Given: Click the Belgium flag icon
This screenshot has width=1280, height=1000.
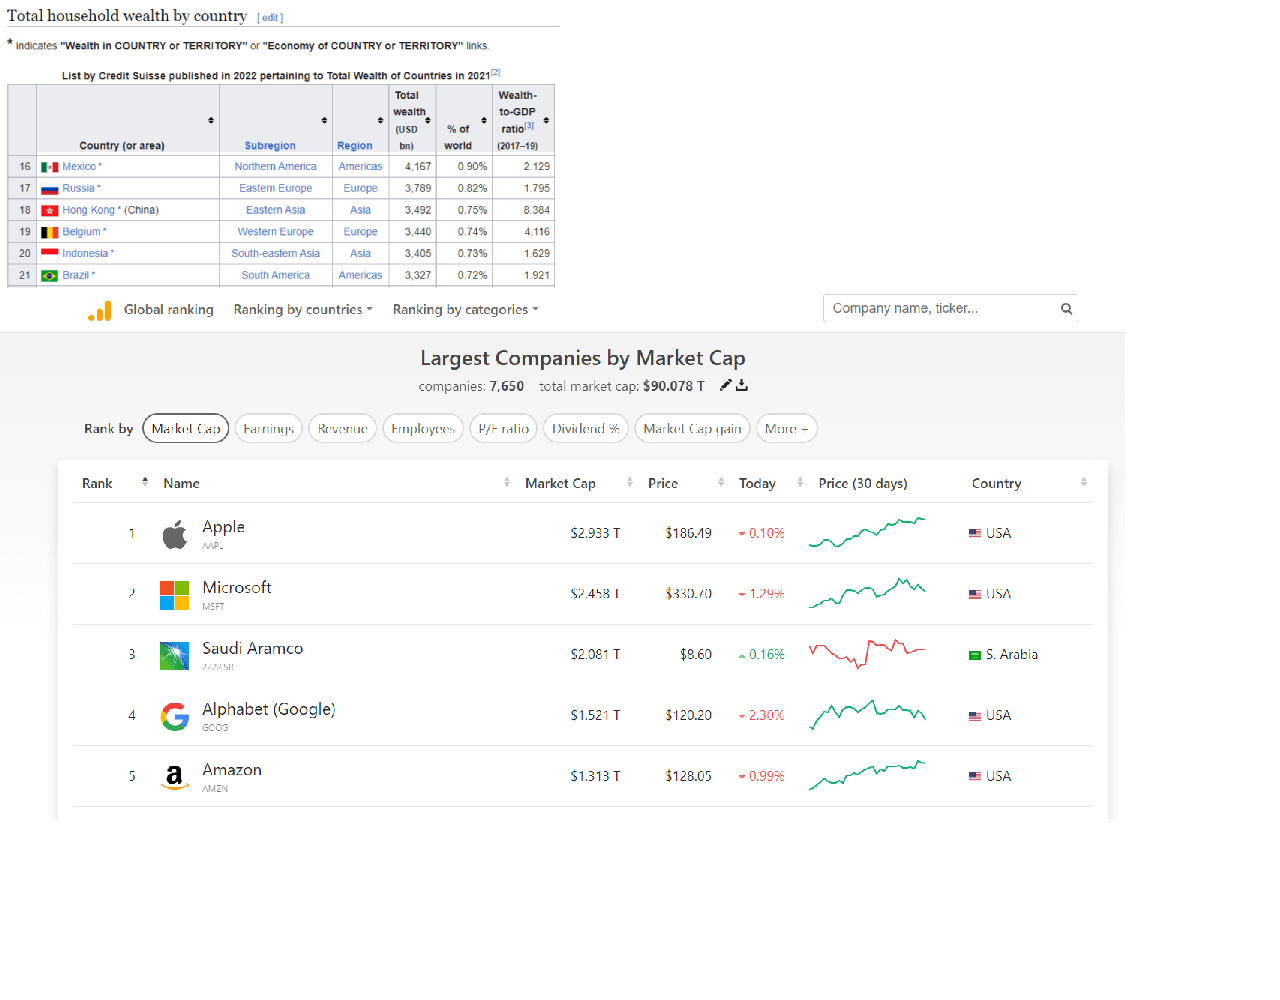Looking at the screenshot, I should (x=49, y=232).
